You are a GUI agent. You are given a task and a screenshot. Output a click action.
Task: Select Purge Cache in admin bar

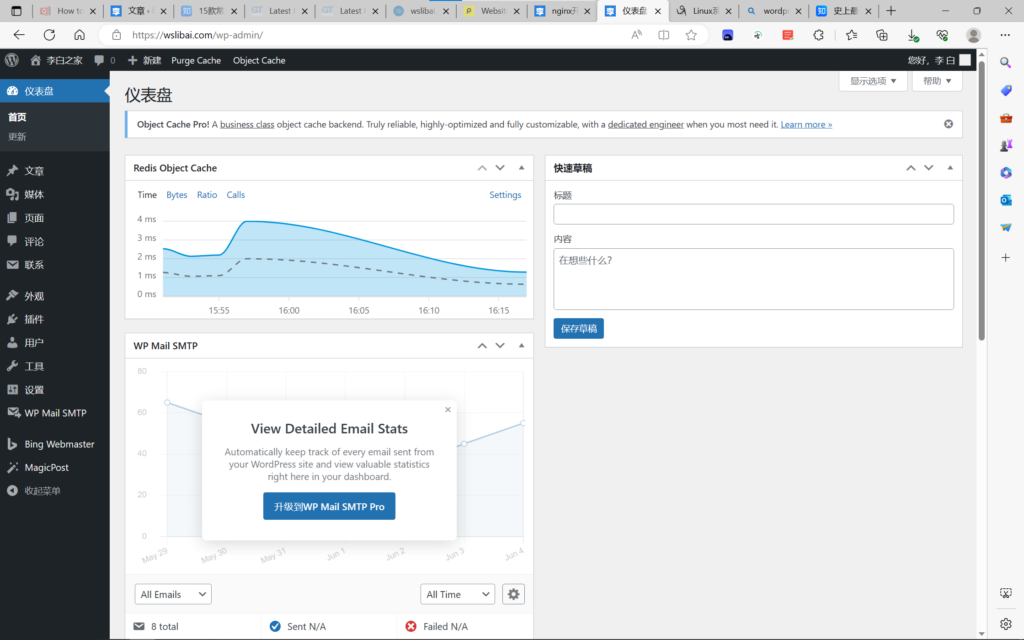click(x=196, y=60)
